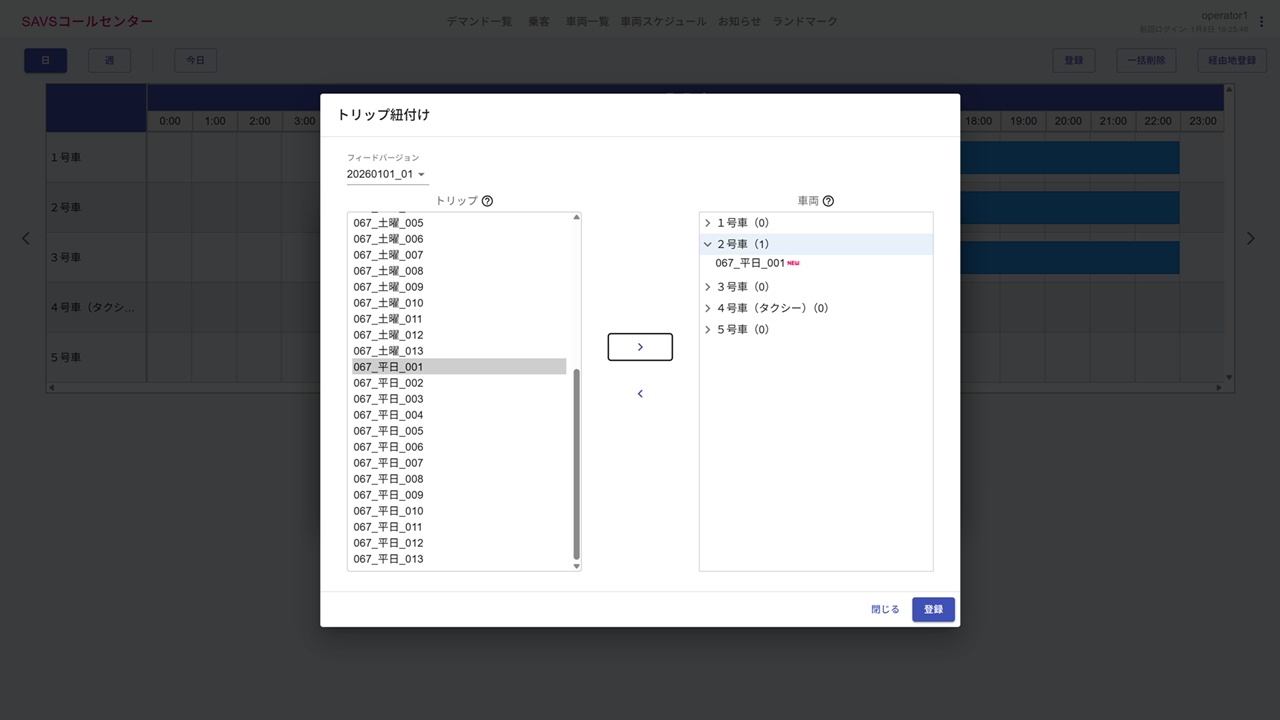Expand the 5号車 vehicle node
The image size is (1280, 720).
point(708,329)
